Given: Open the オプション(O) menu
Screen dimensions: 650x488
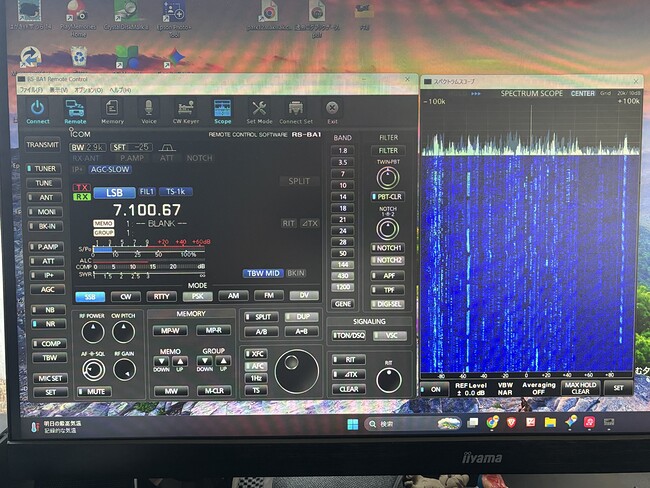Looking at the screenshot, I should click(x=88, y=90).
